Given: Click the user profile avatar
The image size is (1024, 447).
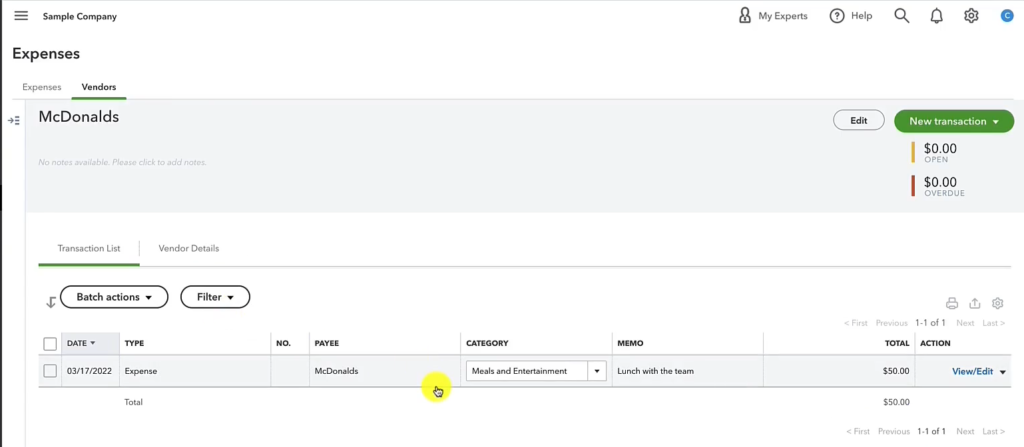Looking at the screenshot, I should (1007, 16).
